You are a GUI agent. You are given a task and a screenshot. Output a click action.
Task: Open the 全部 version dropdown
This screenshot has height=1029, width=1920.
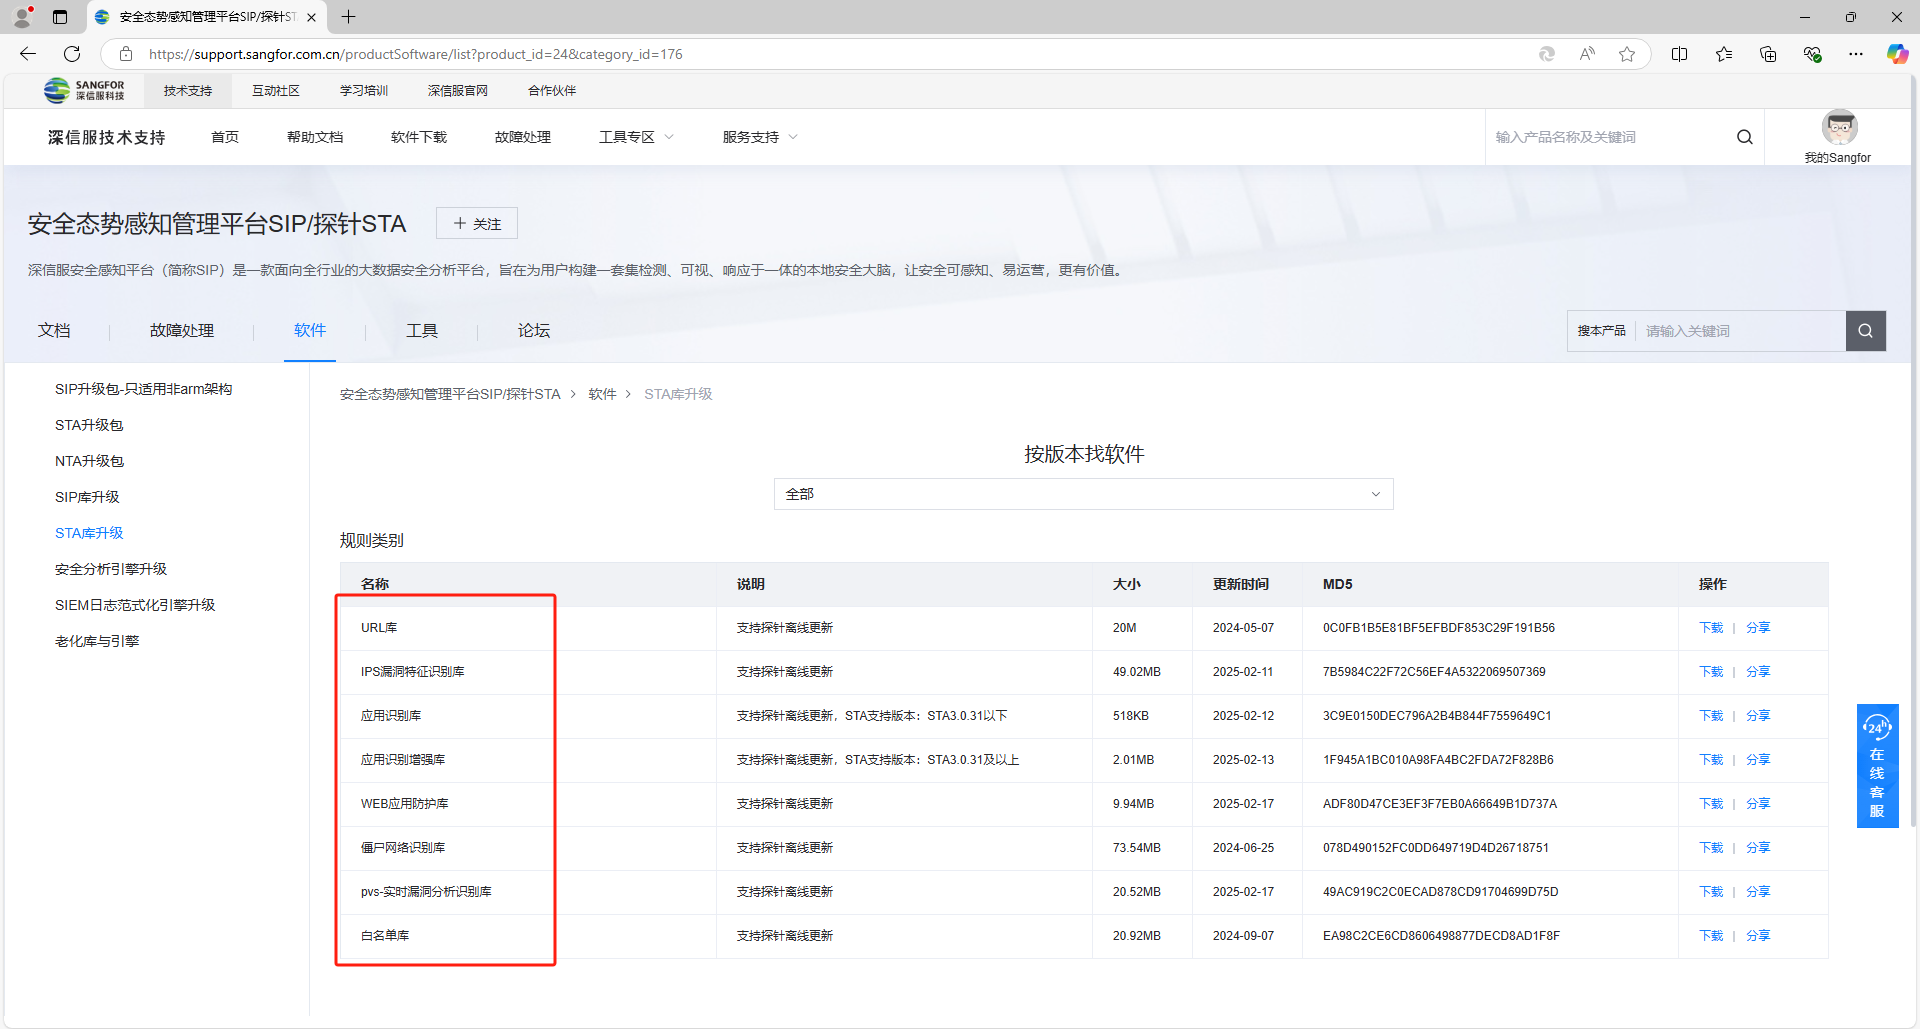click(x=1083, y=494)
